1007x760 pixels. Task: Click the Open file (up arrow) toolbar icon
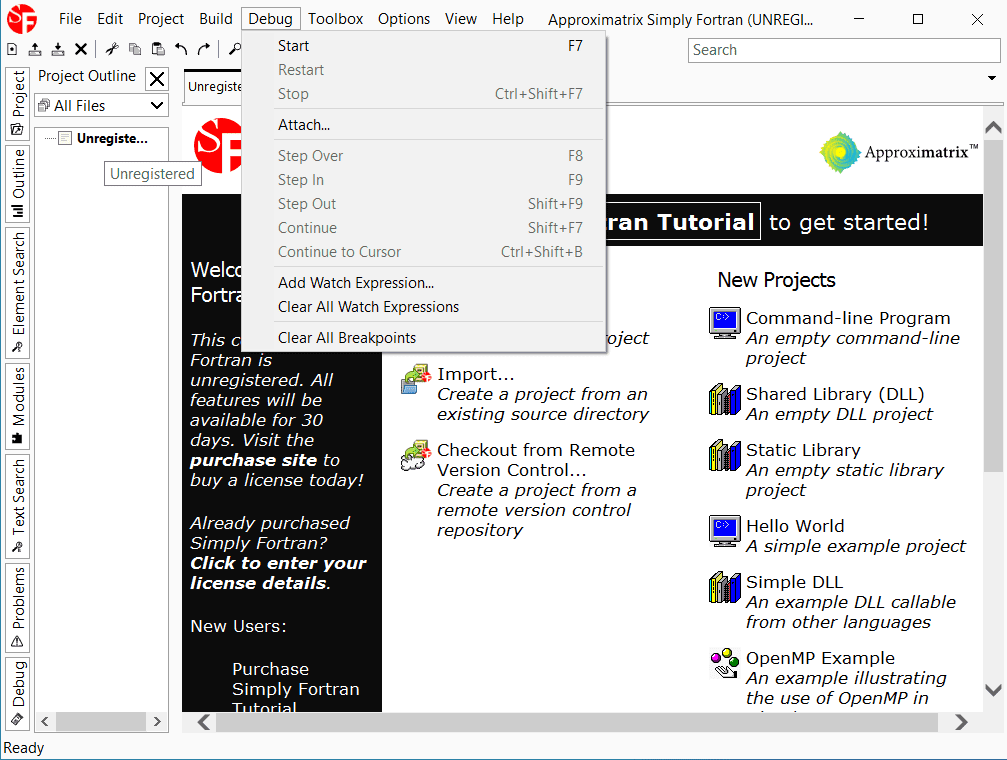pos(35,49)
